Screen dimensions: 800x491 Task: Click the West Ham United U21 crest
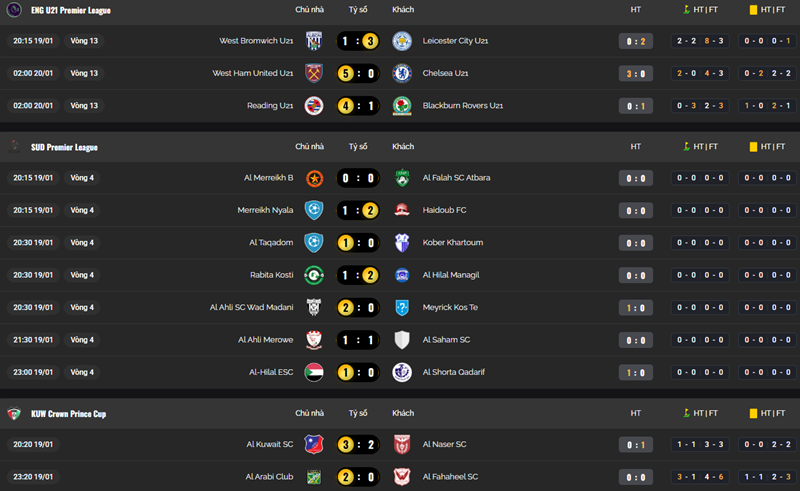(314, 73)
